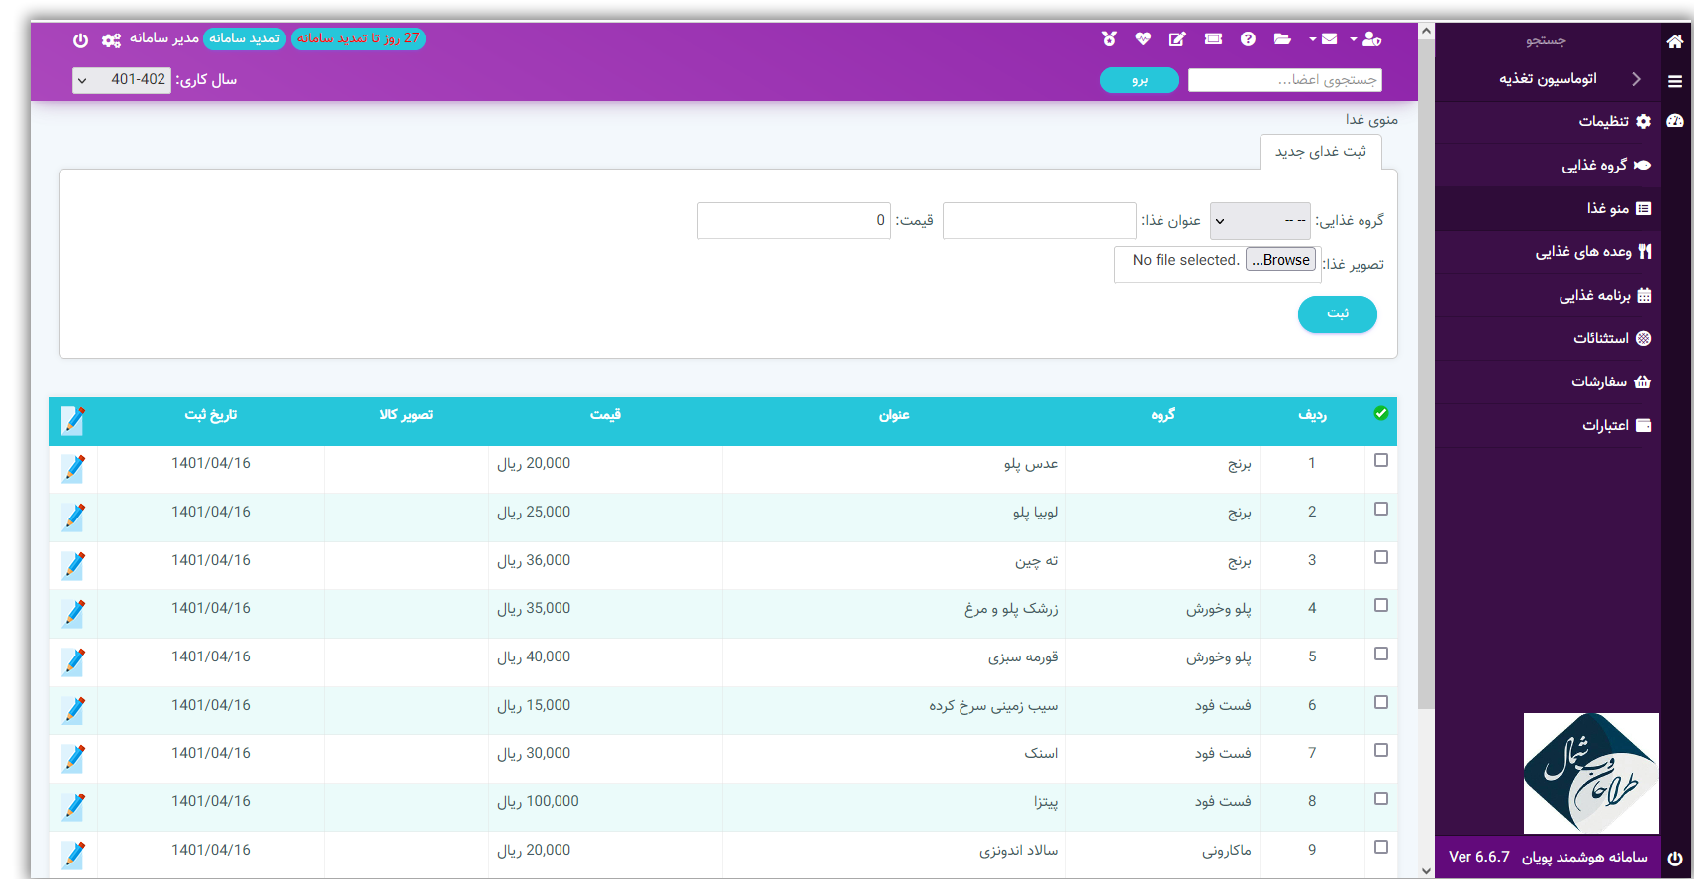Click the gears settings icon beside مدیر سامانه
The image size is (1694, 879).
tap(111, 40)
